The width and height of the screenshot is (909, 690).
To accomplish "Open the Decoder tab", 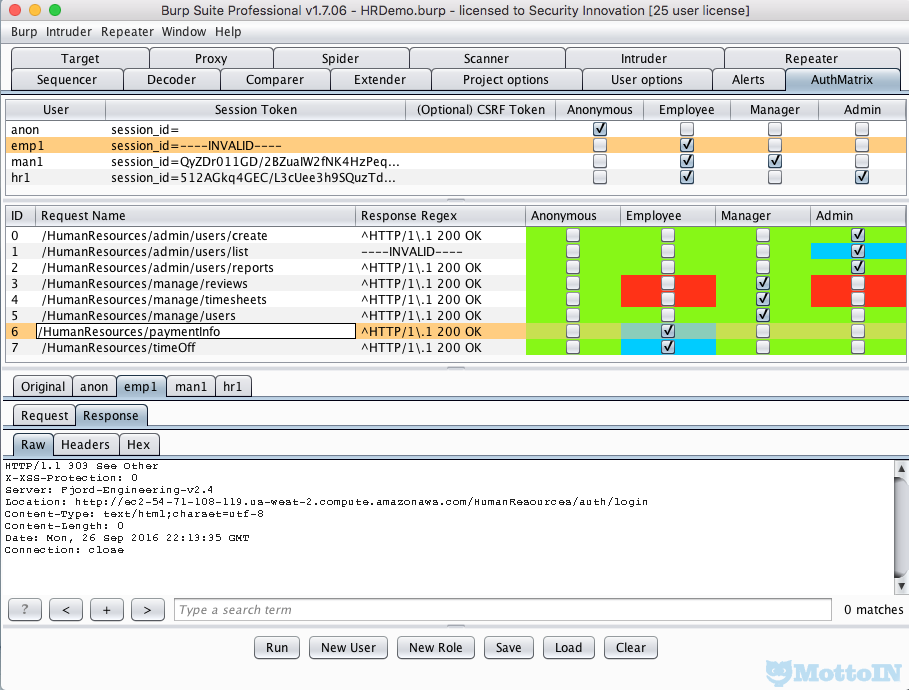I will (x=171, y=79).
